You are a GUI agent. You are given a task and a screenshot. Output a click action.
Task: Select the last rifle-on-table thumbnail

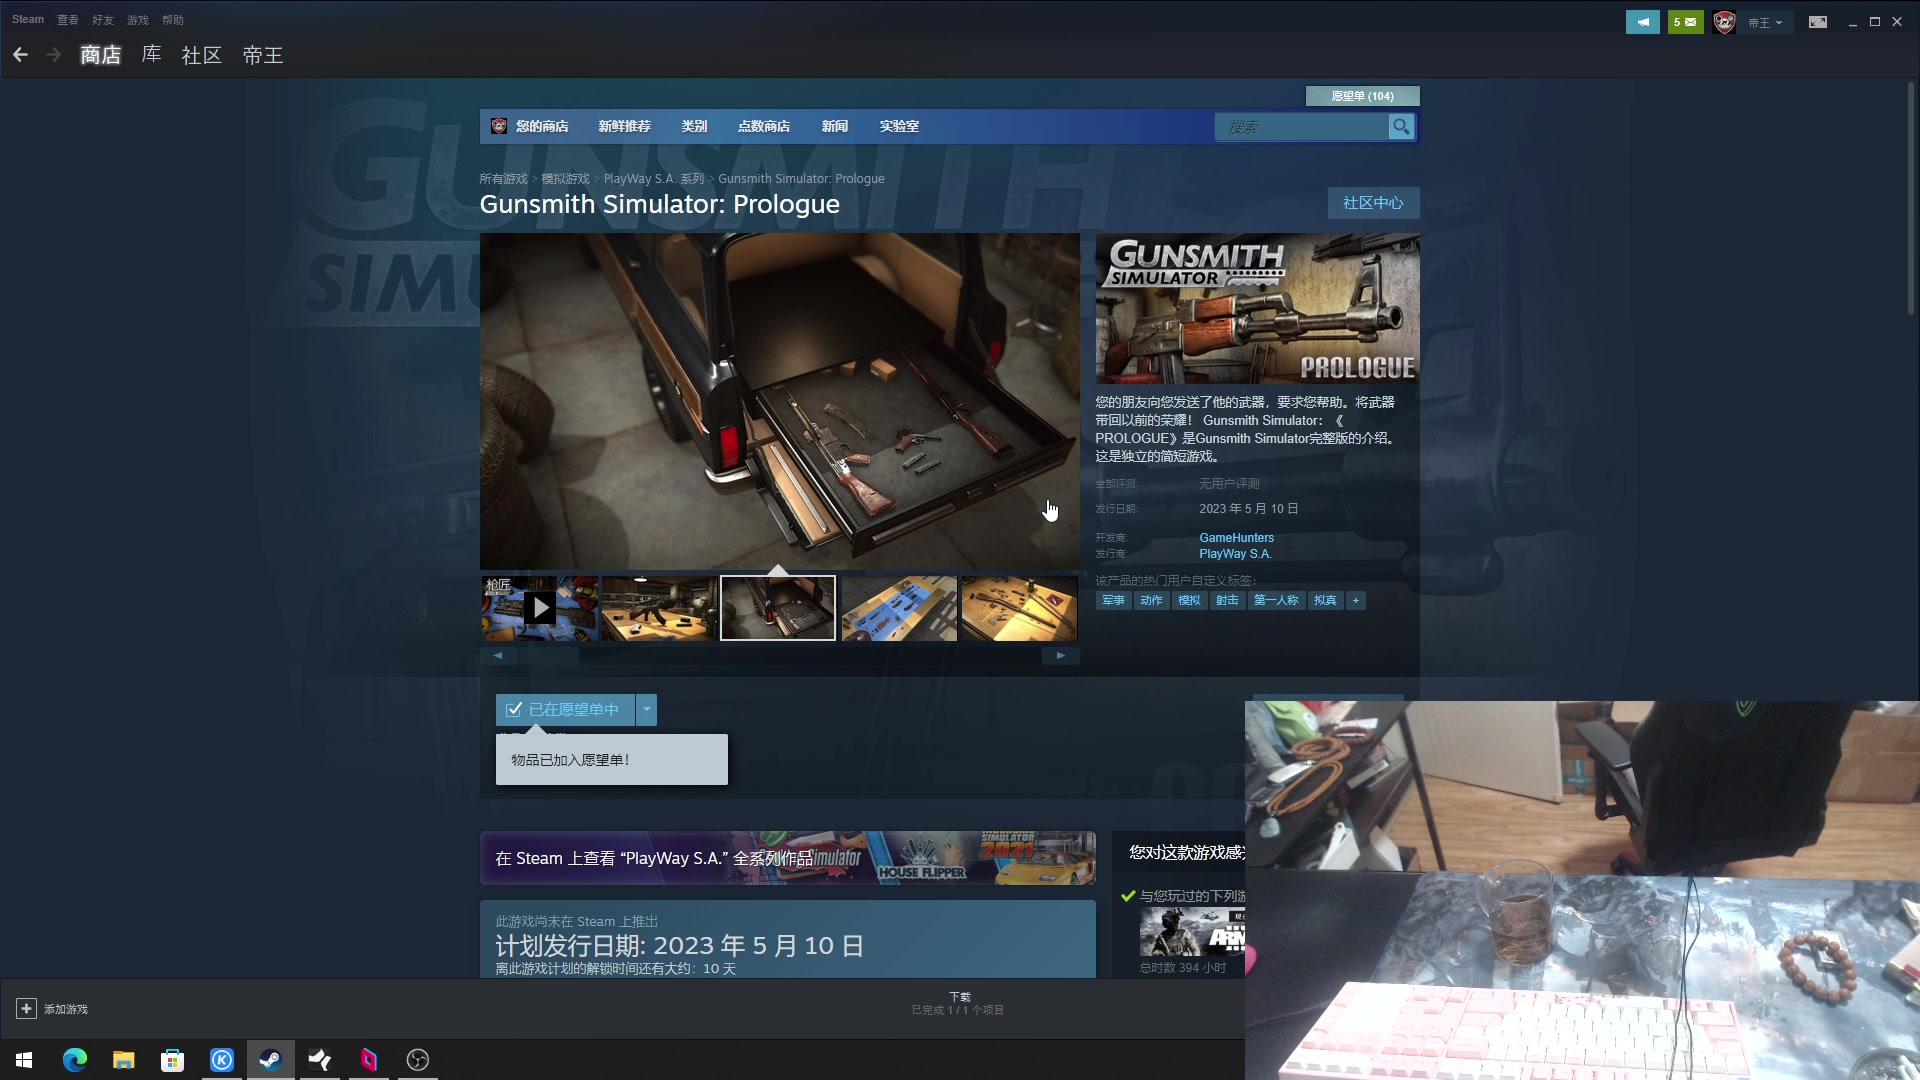tap(1019, 608)
